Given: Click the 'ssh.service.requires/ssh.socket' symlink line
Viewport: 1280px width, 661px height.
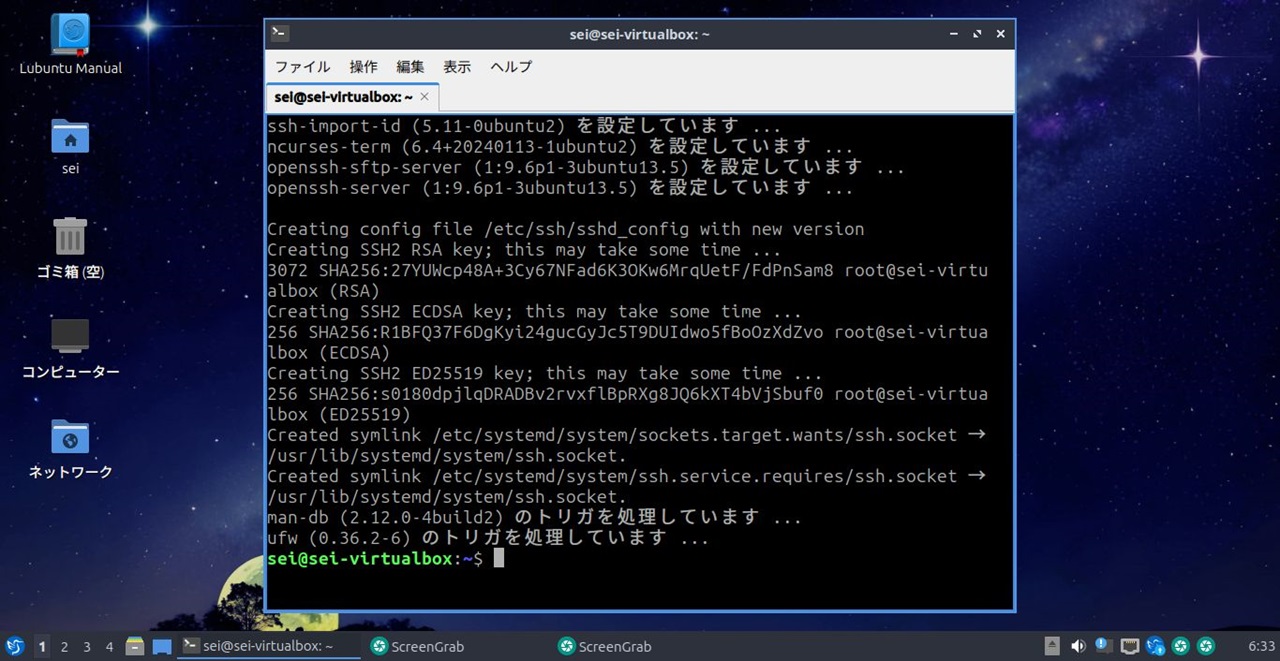Looking at the screenshot, I should (627, 476).
